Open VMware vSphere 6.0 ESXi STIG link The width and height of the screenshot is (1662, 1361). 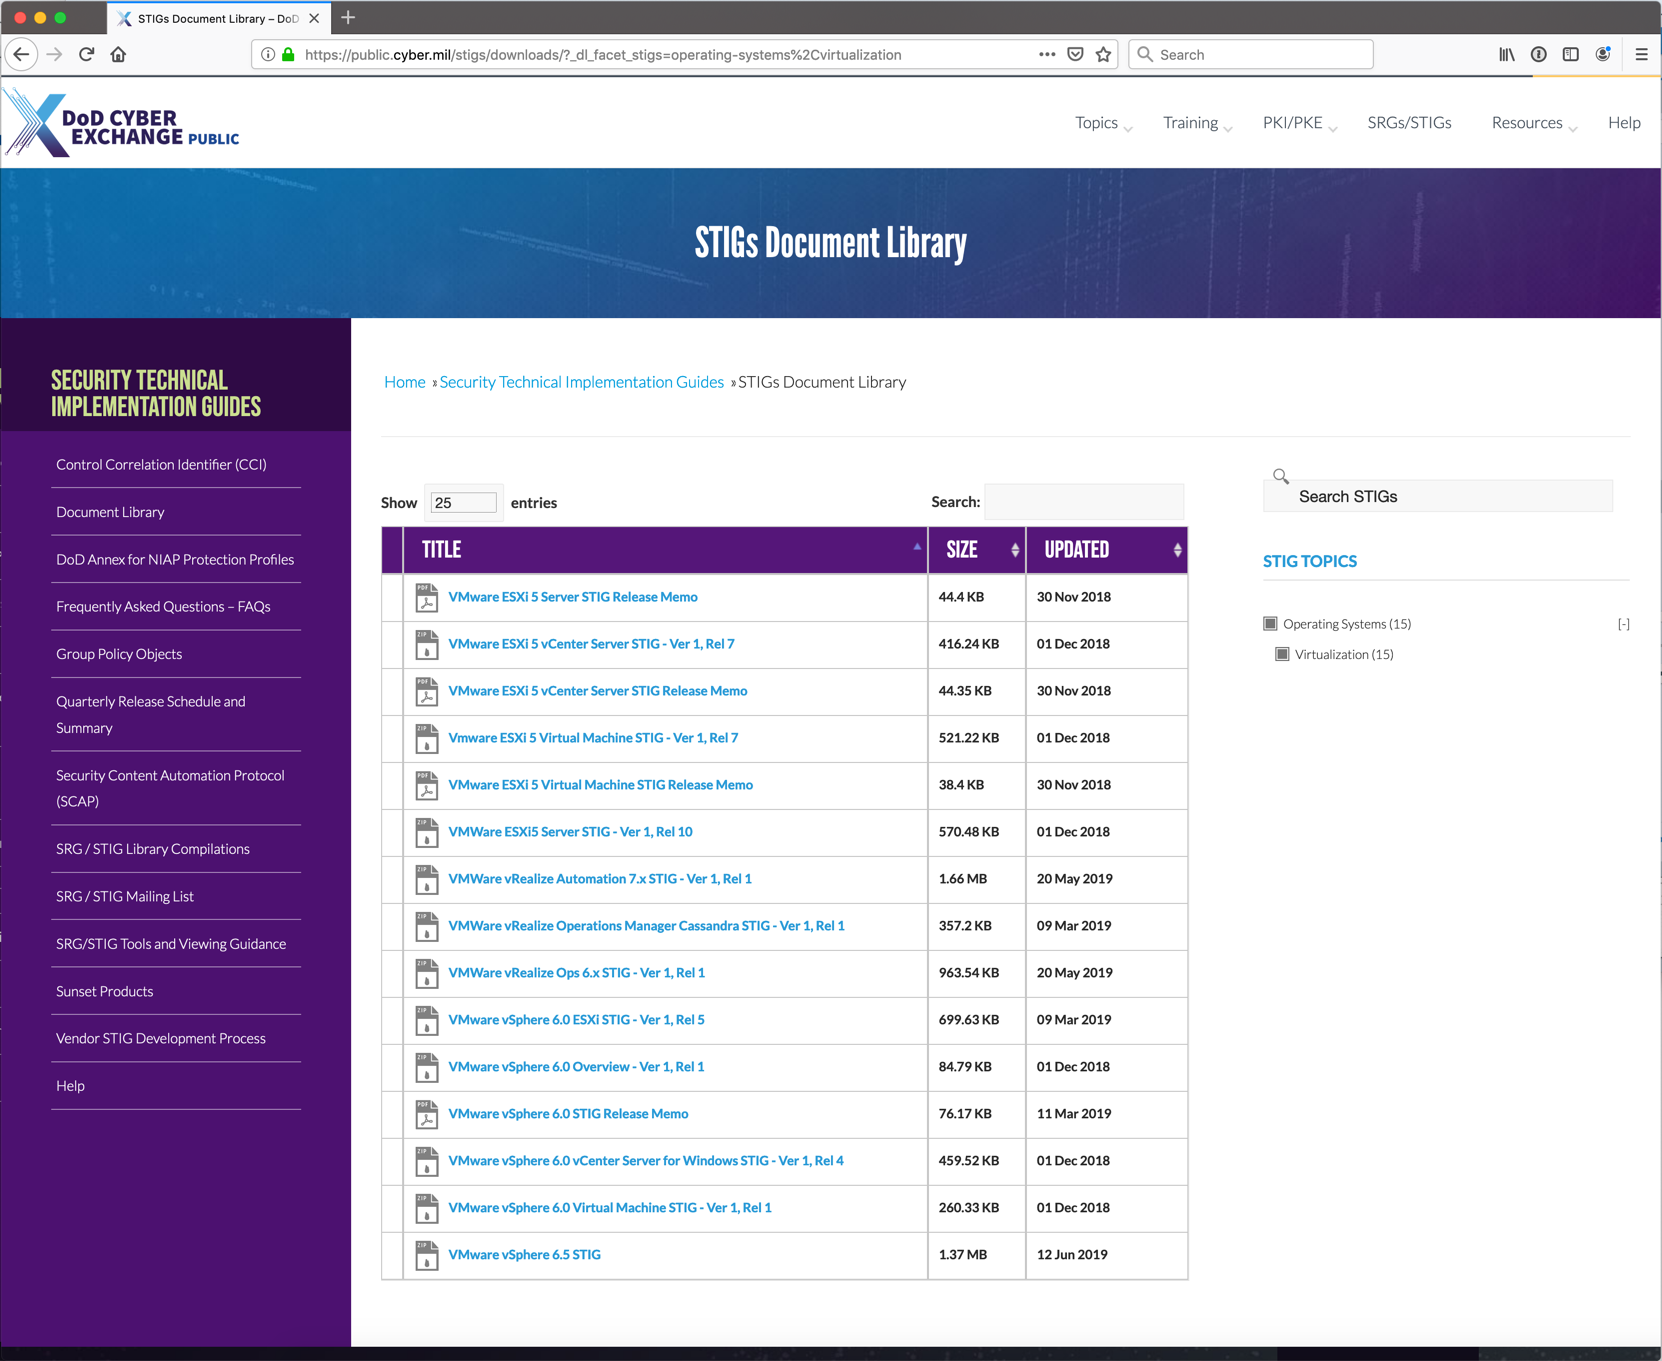tap(576, 1020)
